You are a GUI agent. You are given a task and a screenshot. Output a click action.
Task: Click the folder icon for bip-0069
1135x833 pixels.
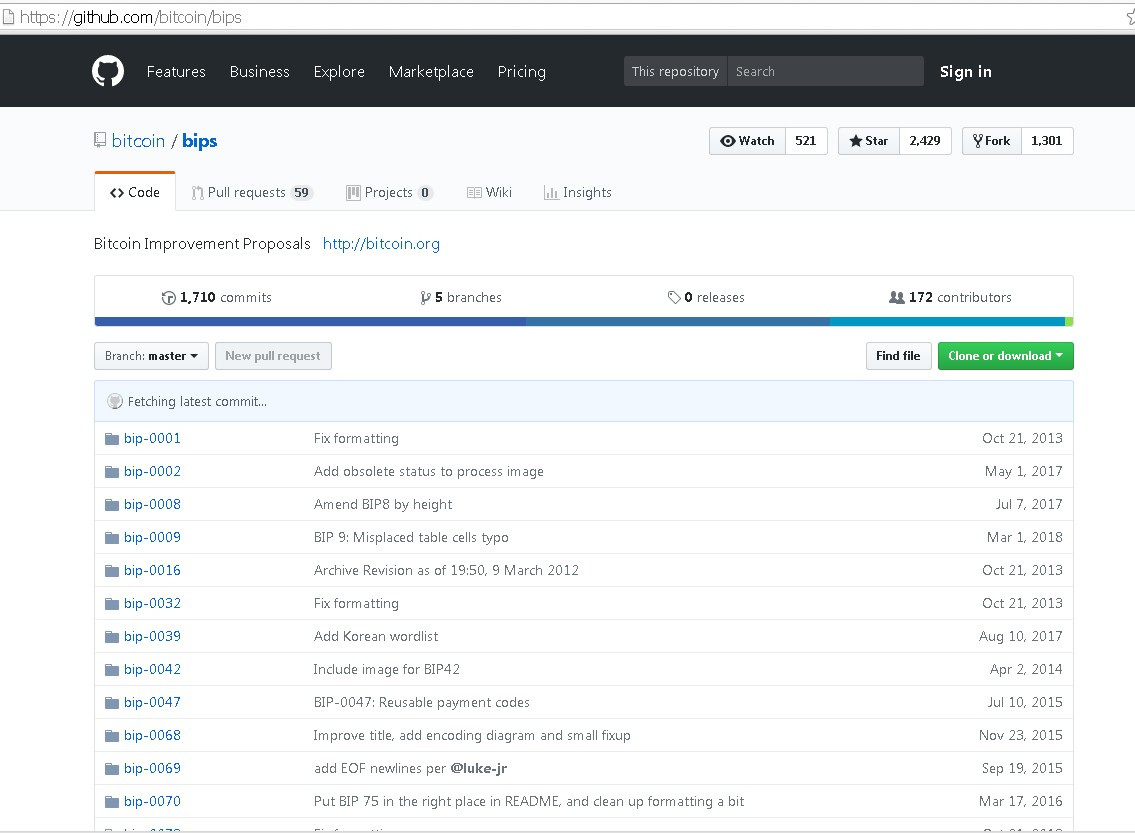[x=111, y=769]
